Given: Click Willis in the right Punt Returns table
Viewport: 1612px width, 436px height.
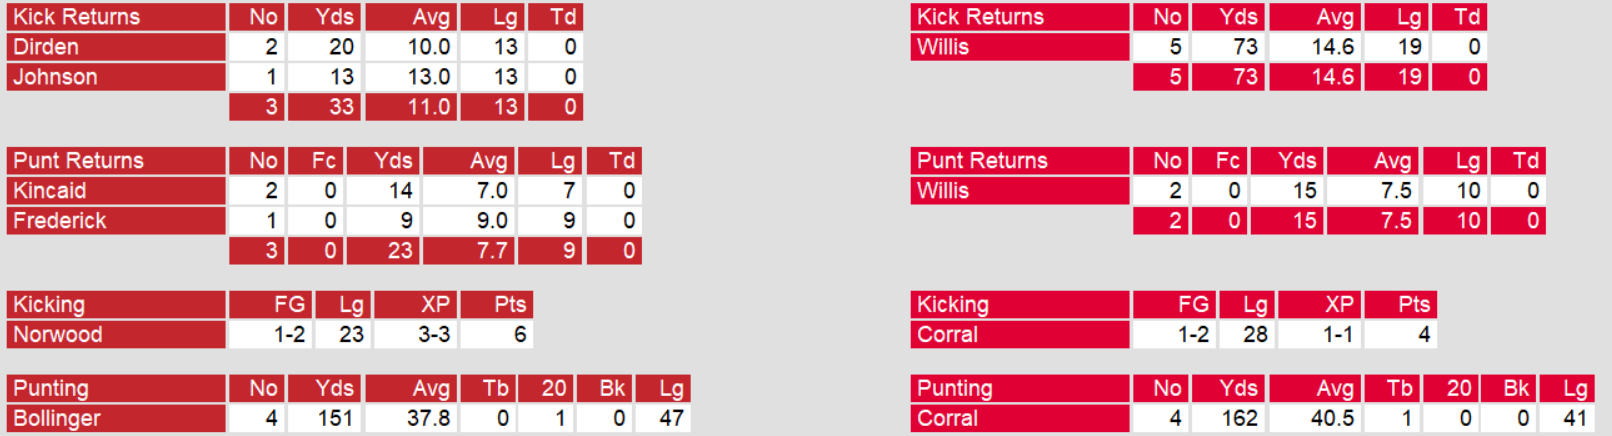Looking at the screenshot, I should 943,191.
